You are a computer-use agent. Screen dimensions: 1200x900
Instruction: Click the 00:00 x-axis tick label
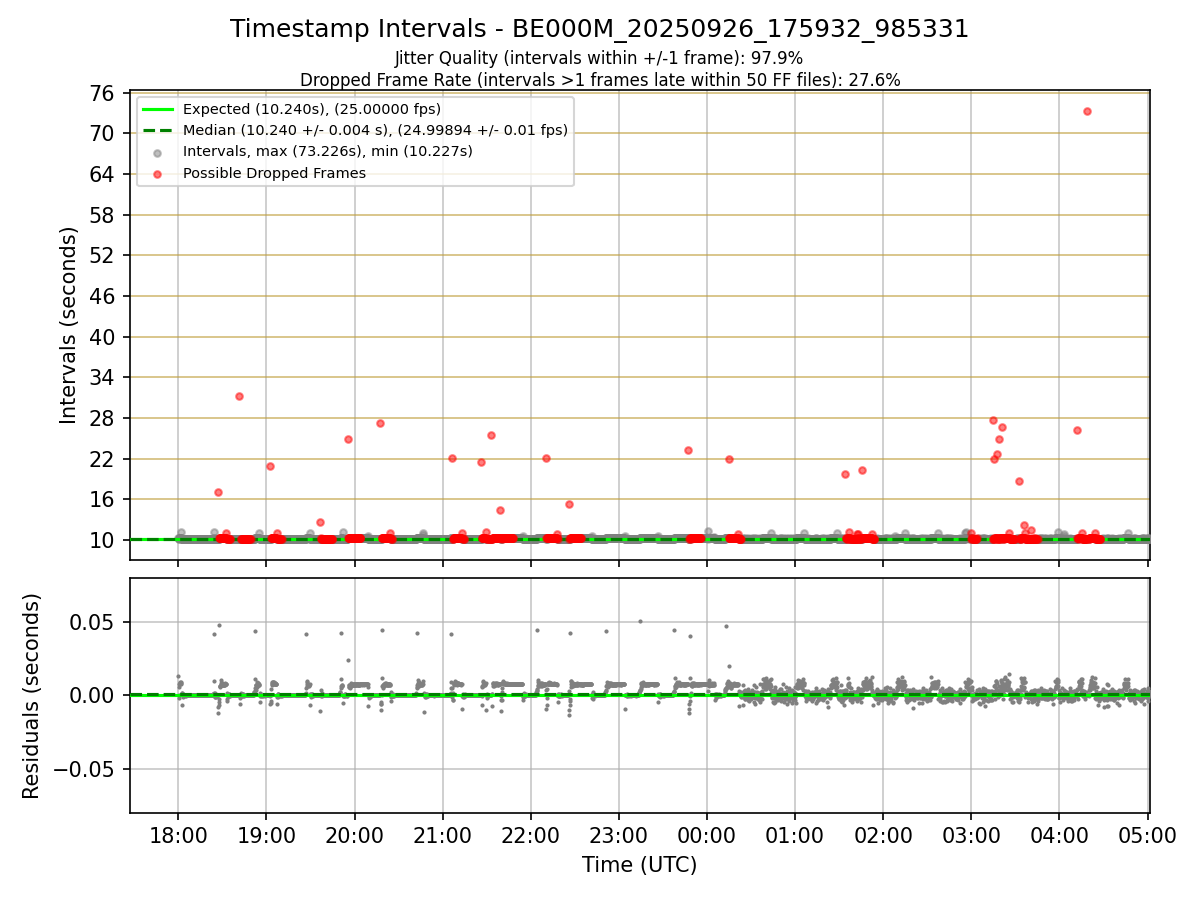point(707,836)
